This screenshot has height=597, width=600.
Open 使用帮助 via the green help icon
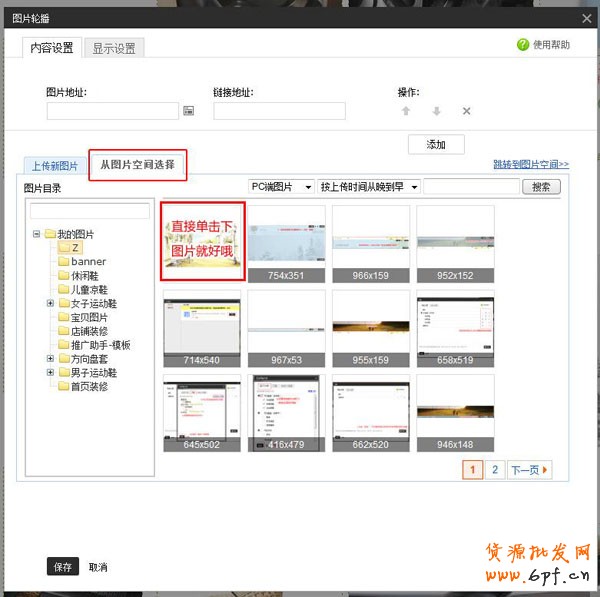click(523, 45)
